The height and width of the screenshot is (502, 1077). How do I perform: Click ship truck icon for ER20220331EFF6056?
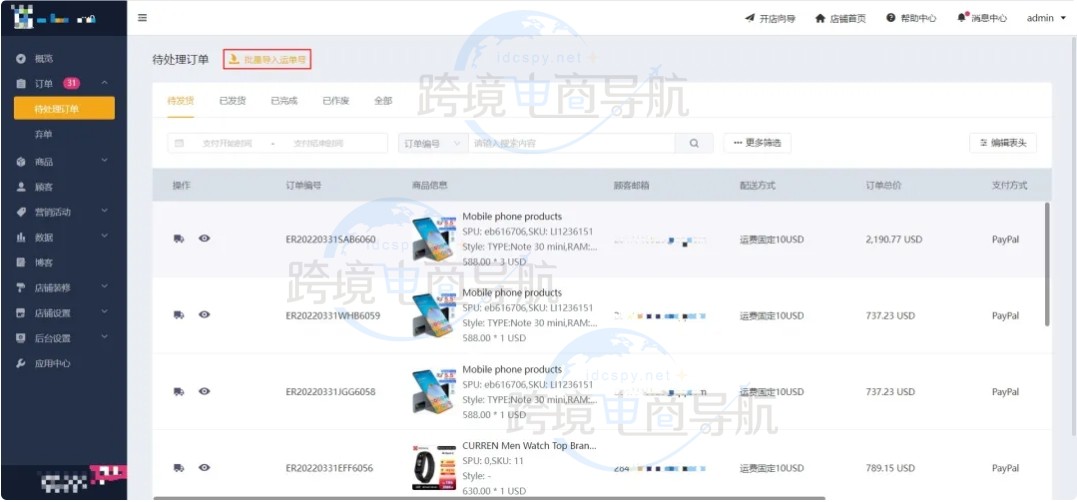[x=179, y=468]
